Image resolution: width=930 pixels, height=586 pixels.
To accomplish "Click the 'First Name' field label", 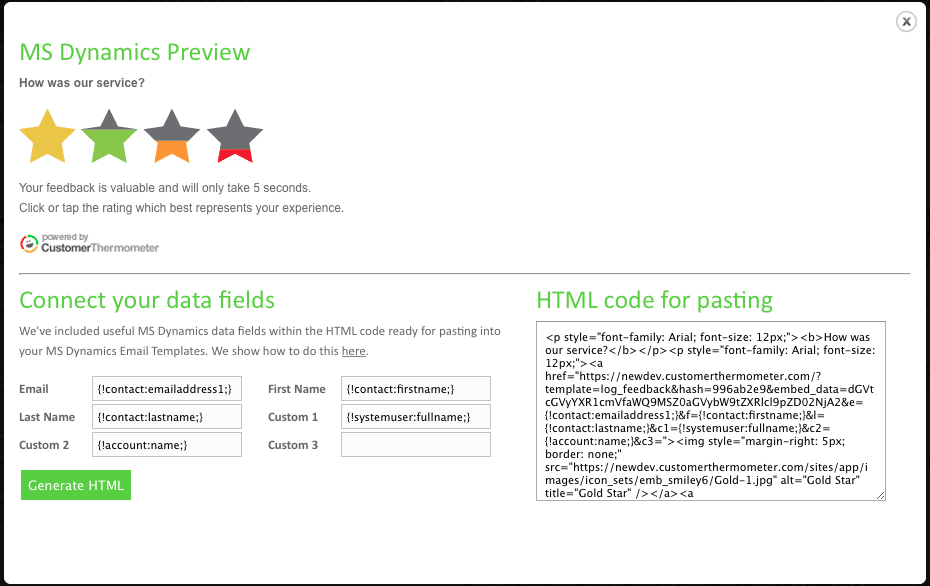I will (x=297, y=389).
